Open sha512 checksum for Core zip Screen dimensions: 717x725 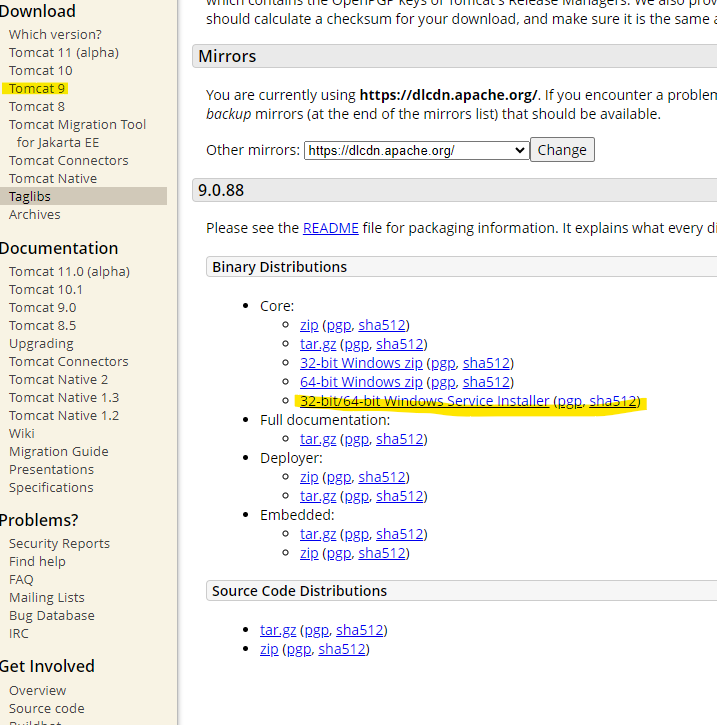(x=382, y=326)
